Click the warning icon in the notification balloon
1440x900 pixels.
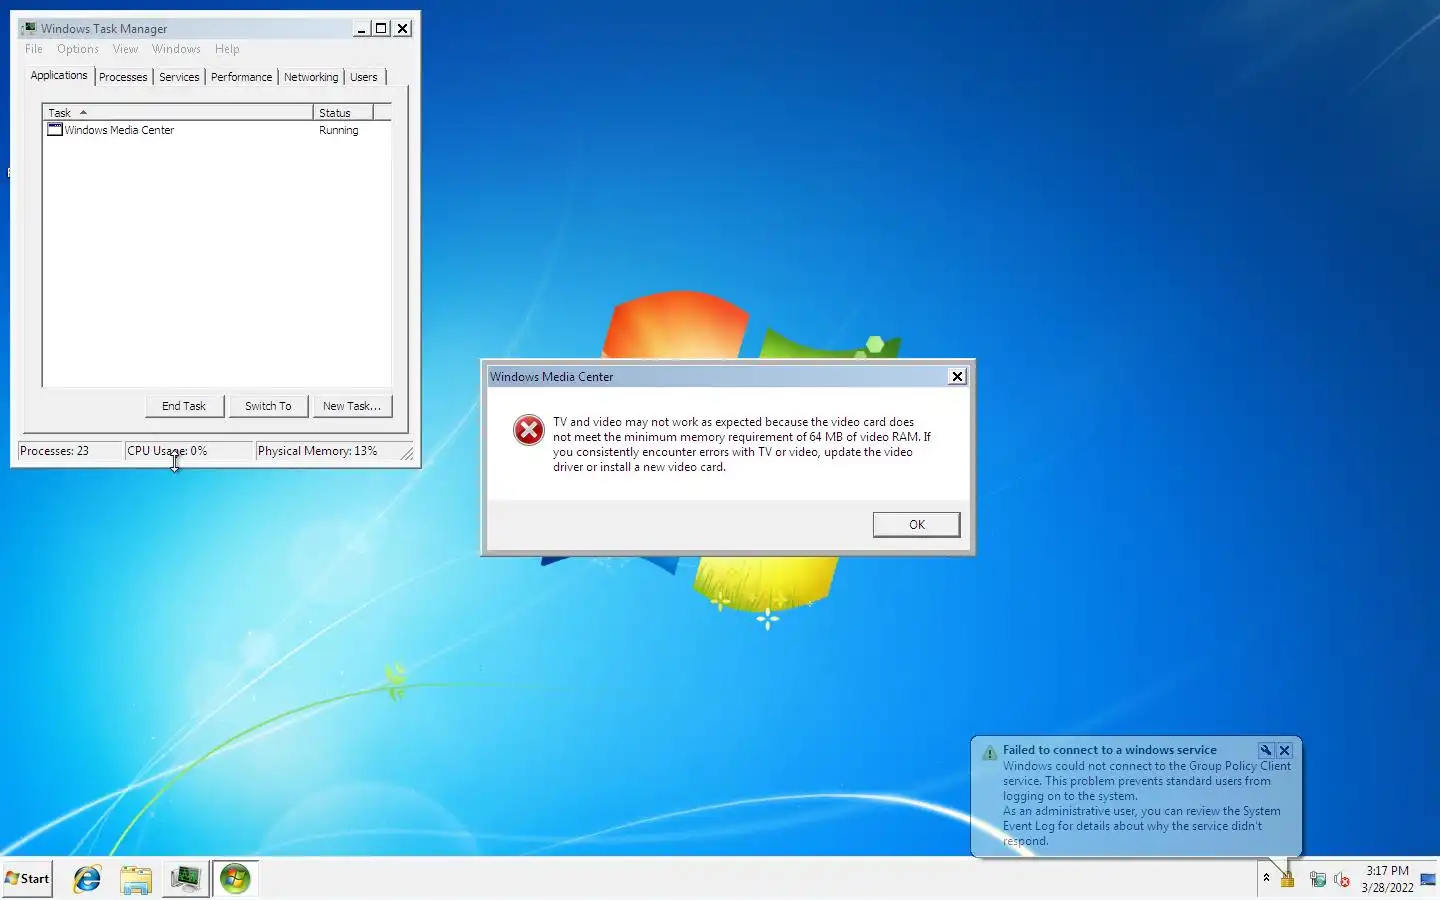990,753
